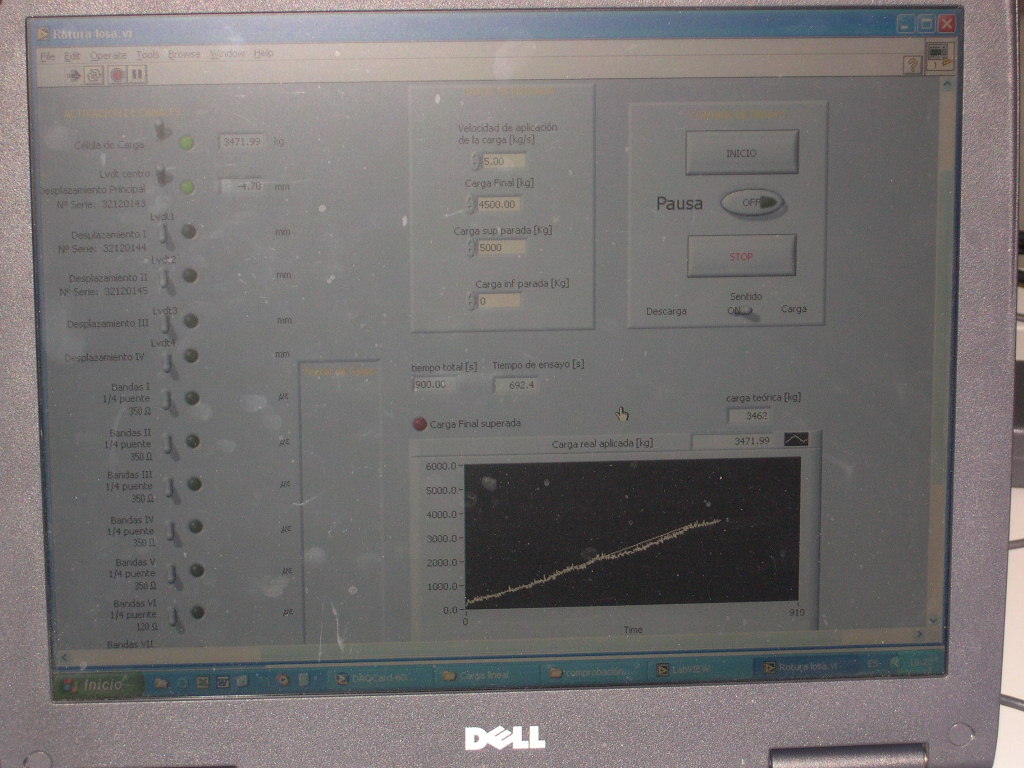Click LED indicator beside Bandas II

point(193,441)
